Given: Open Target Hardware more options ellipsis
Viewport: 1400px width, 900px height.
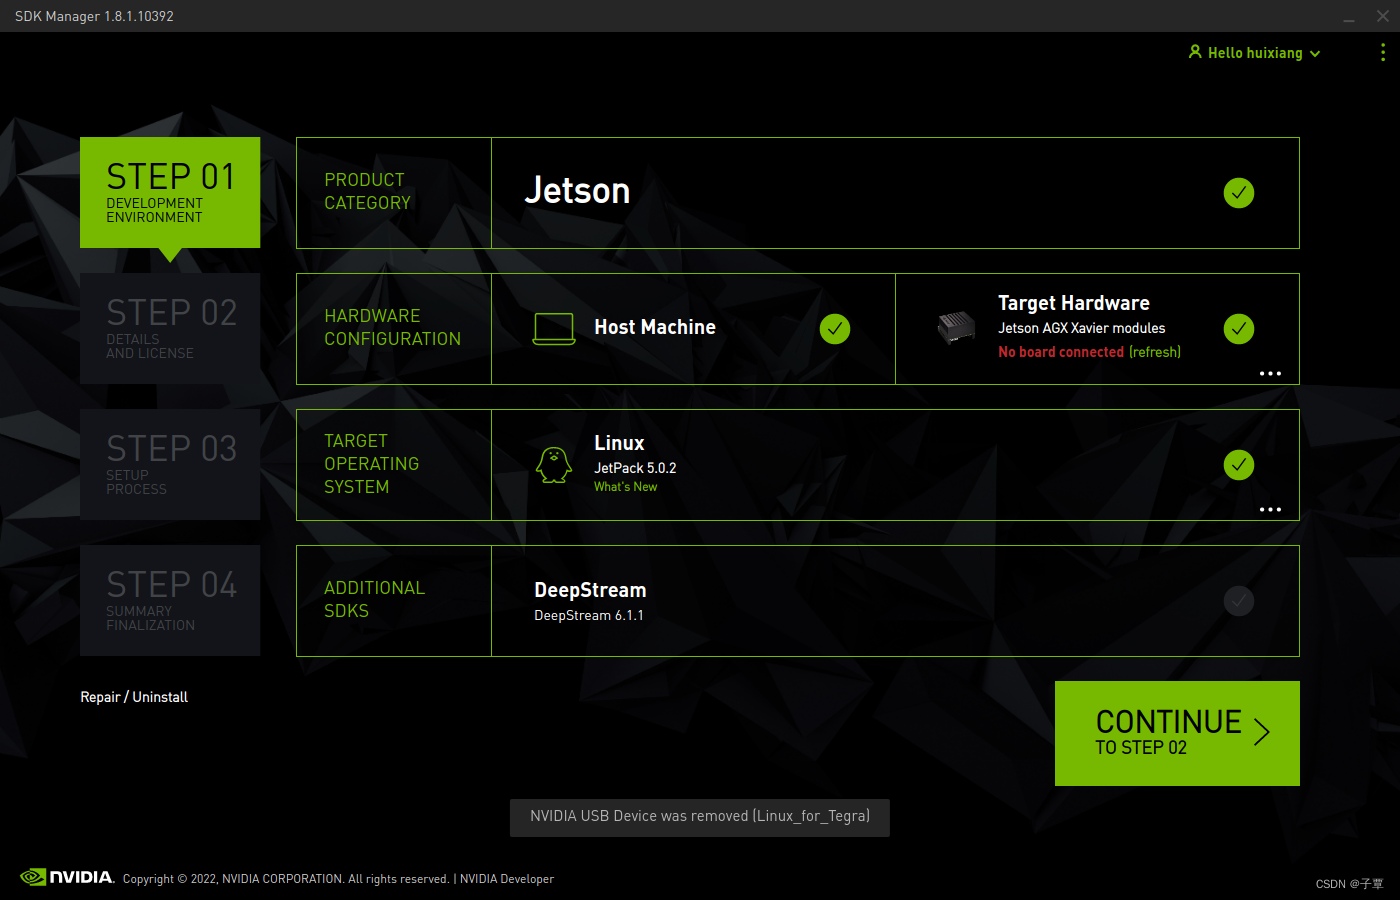Looking at the screenshot, I should pos(1270,373).
